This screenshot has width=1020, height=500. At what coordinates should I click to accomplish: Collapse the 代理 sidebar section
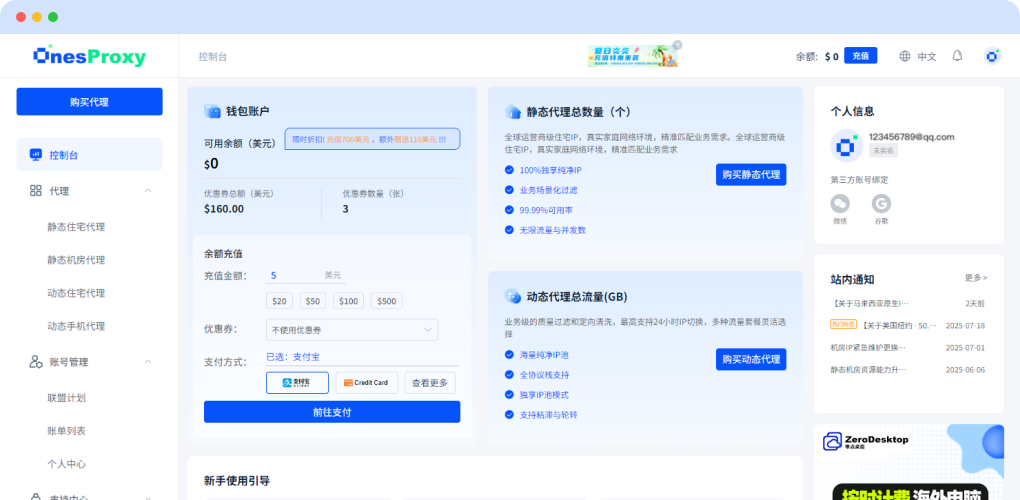click(148, 190)
